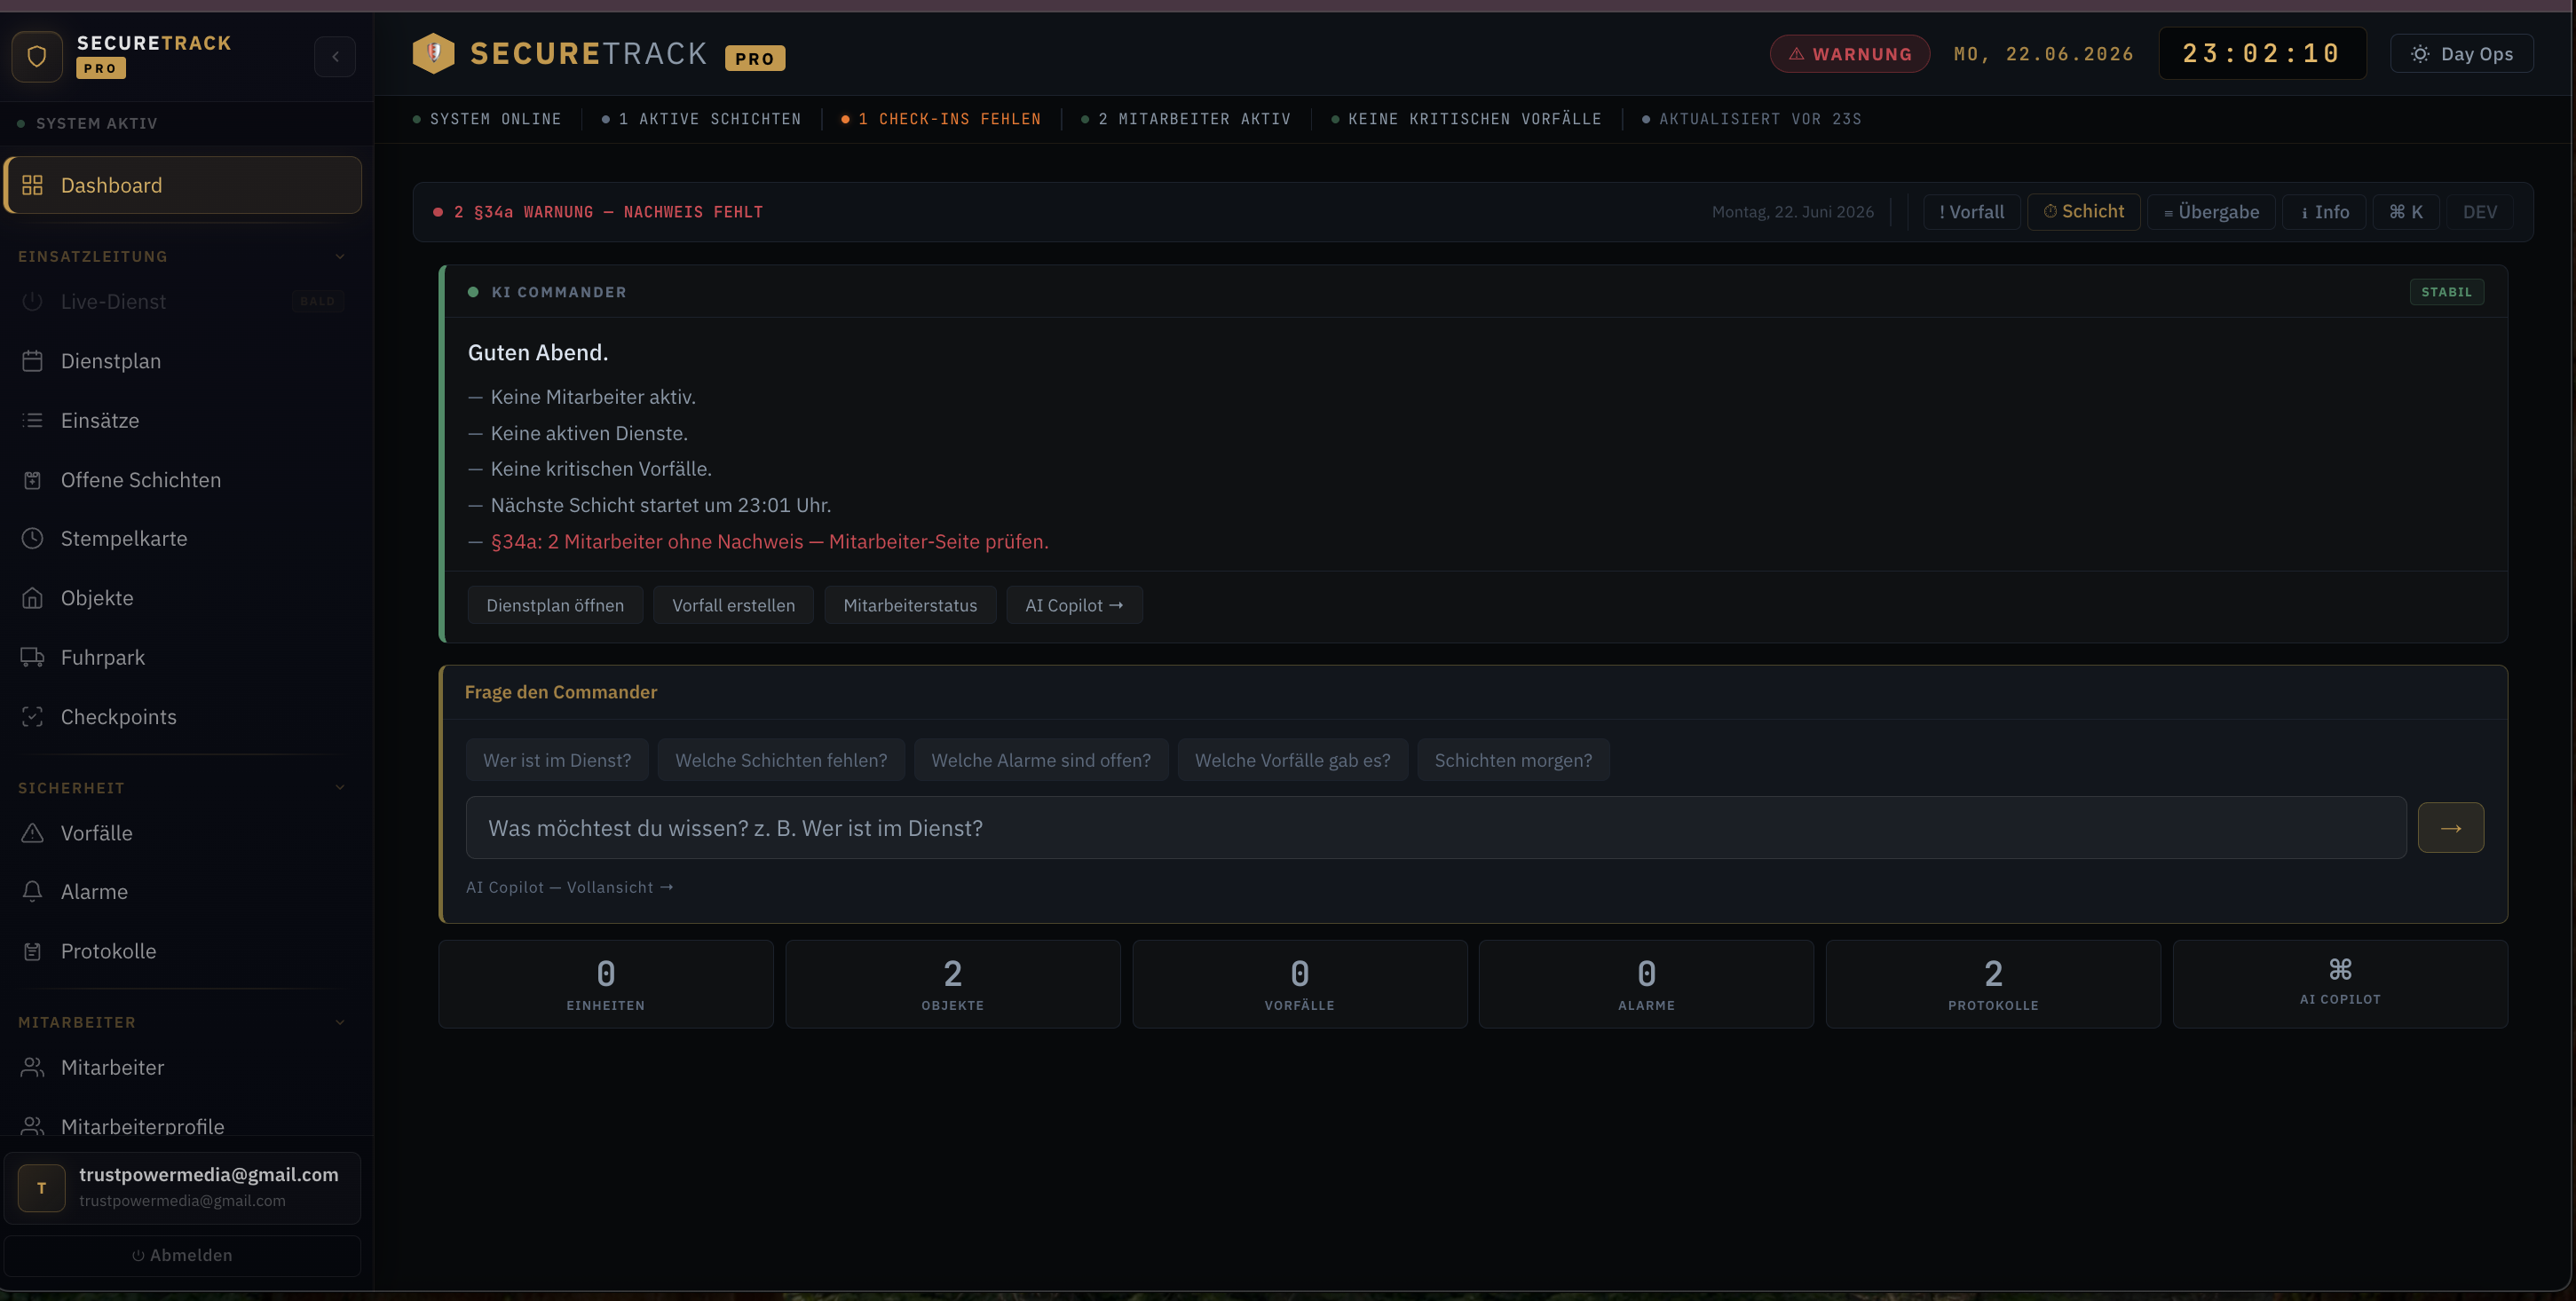Focus the Commander question input field
Viewport: 2576px width, 1301px height.
point(1436,828)
